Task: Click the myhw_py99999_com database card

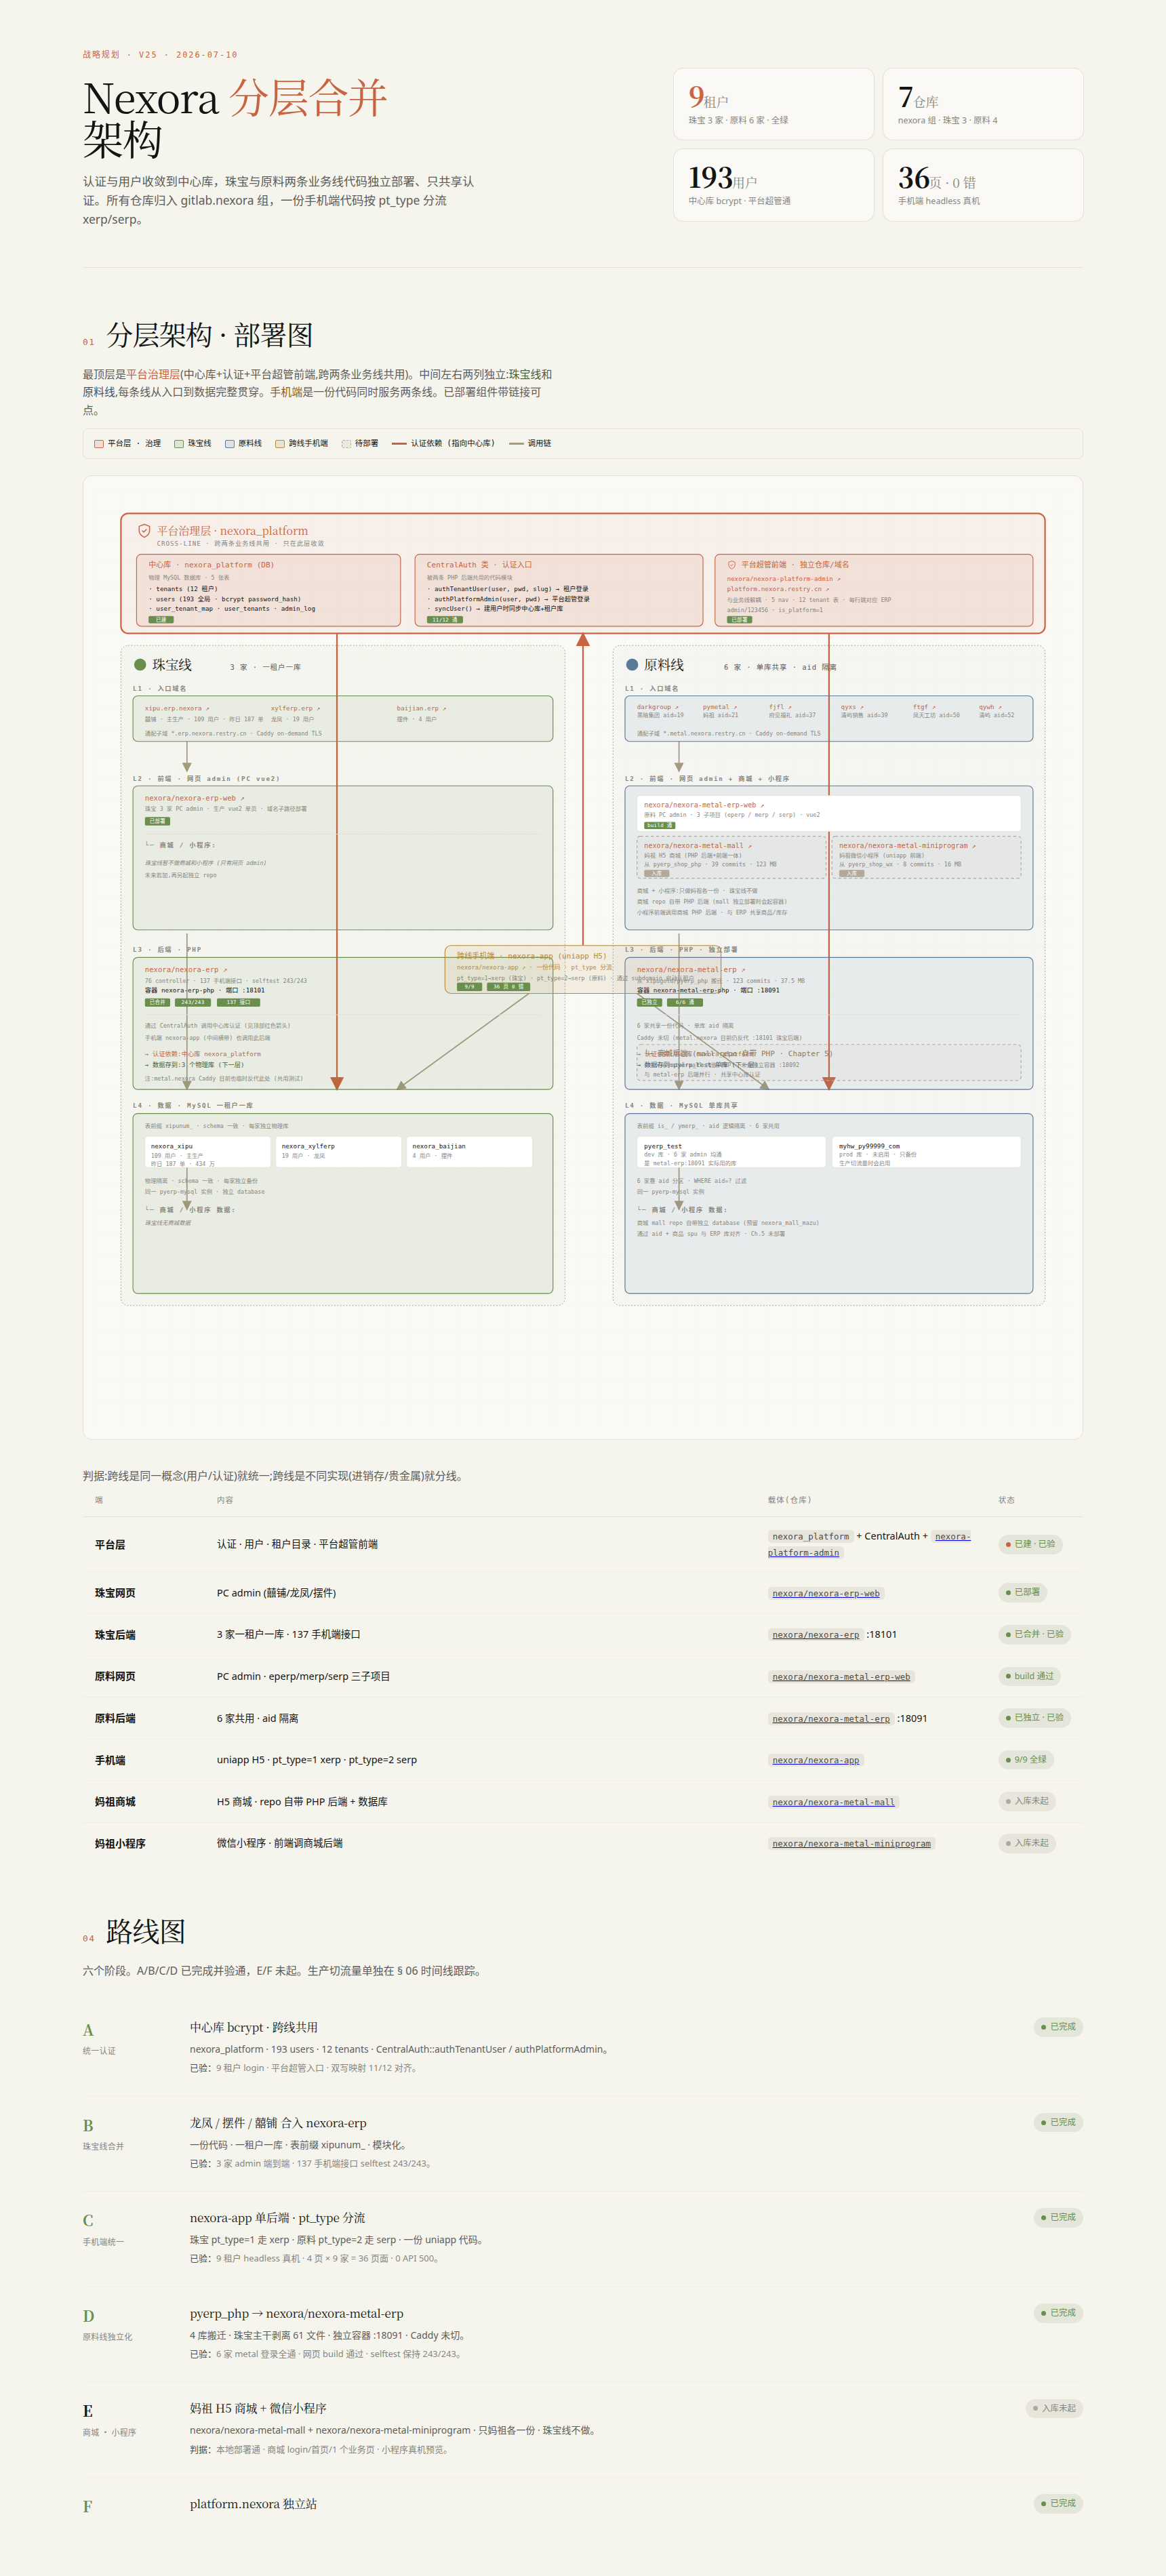Action: click(926, 1151)
